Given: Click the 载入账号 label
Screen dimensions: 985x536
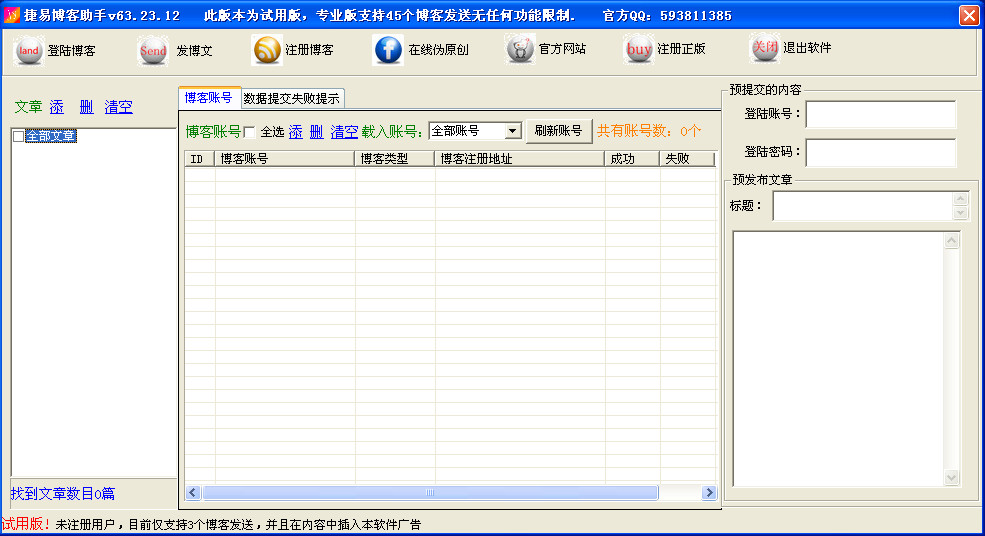Looking at the screenshot, I should tap(392, 132).
